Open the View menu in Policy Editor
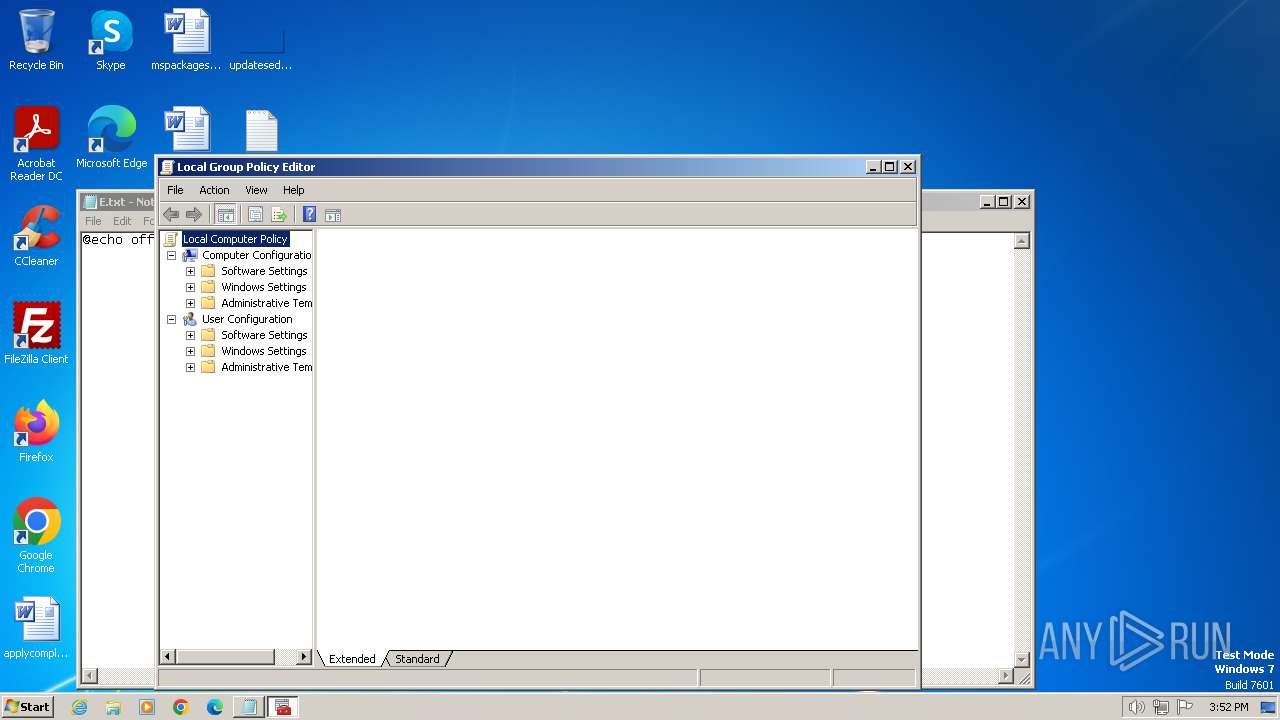The height and width of the screenshot is (720, 1280). [x=256, y=190]
